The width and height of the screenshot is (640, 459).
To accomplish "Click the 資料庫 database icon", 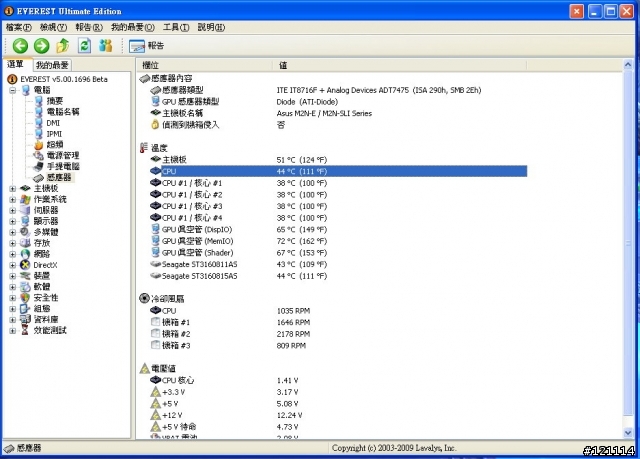I will tap(25, 319).
